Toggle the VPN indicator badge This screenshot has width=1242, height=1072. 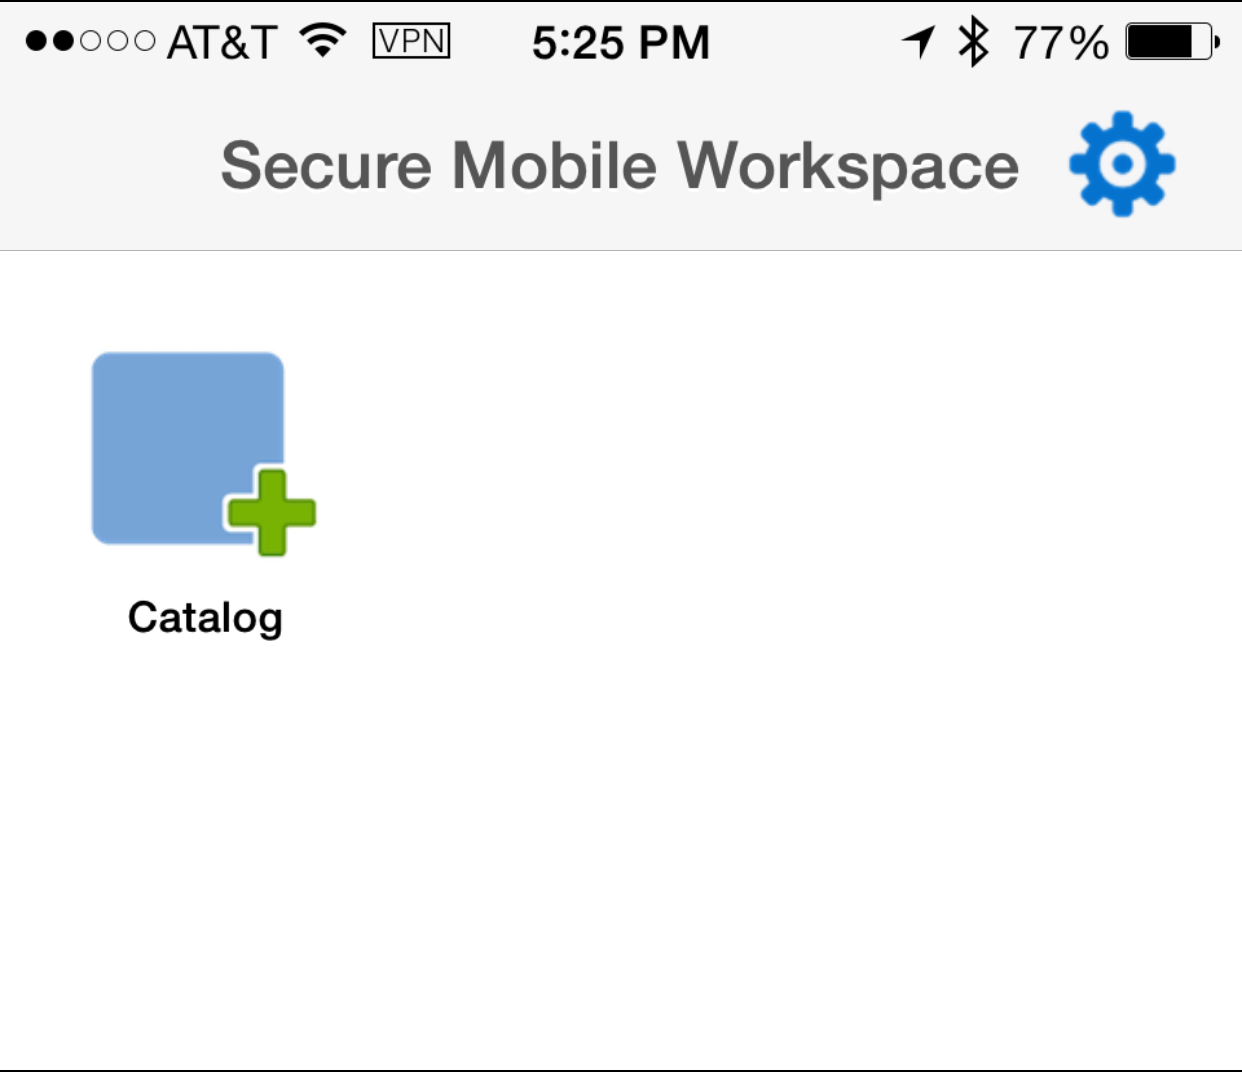coord(411,41)
